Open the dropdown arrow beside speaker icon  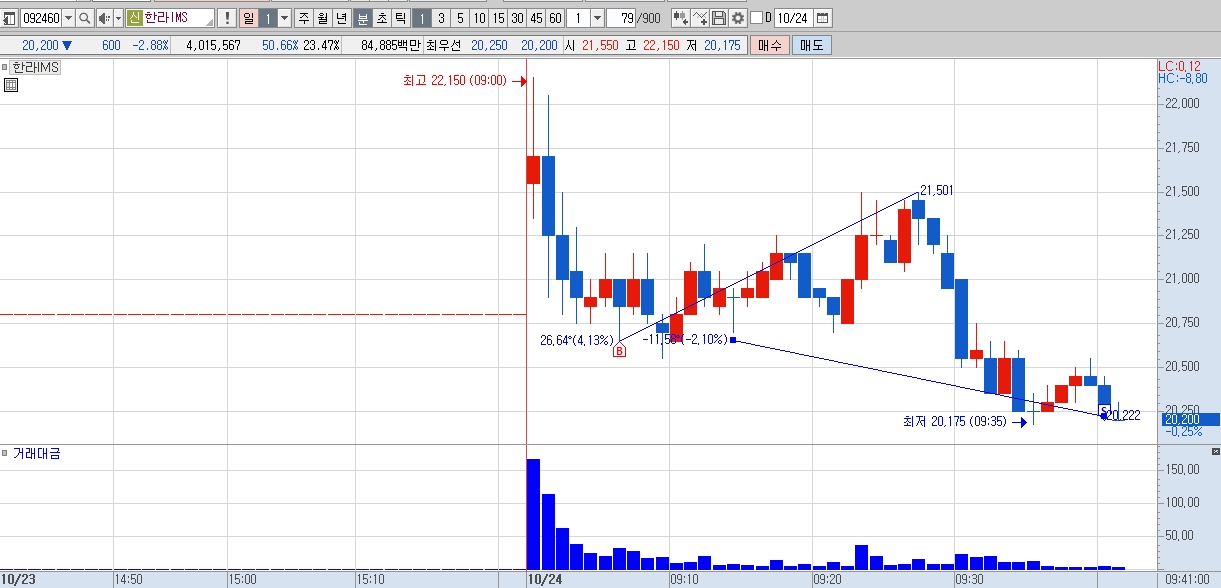[118, 18]
